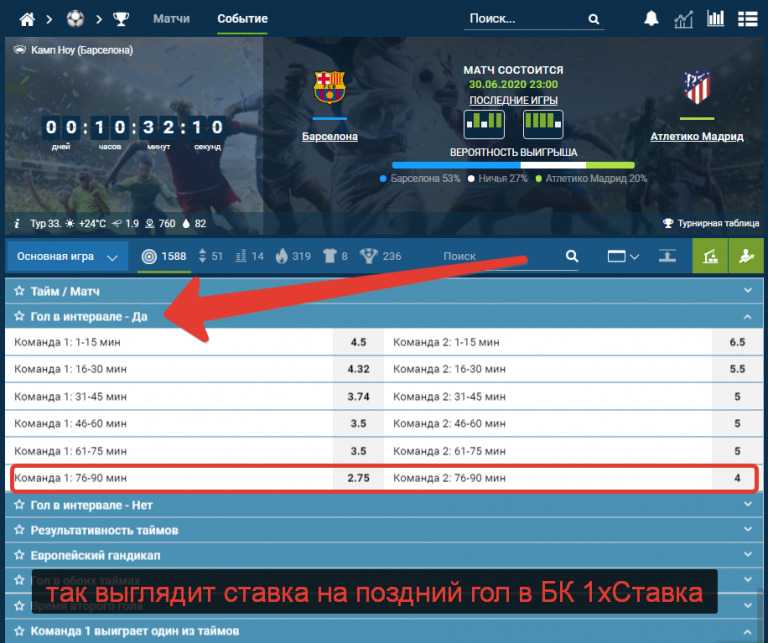Click the Гол в интервале - Да header title

pyautogui.click(x=89, y=316)
